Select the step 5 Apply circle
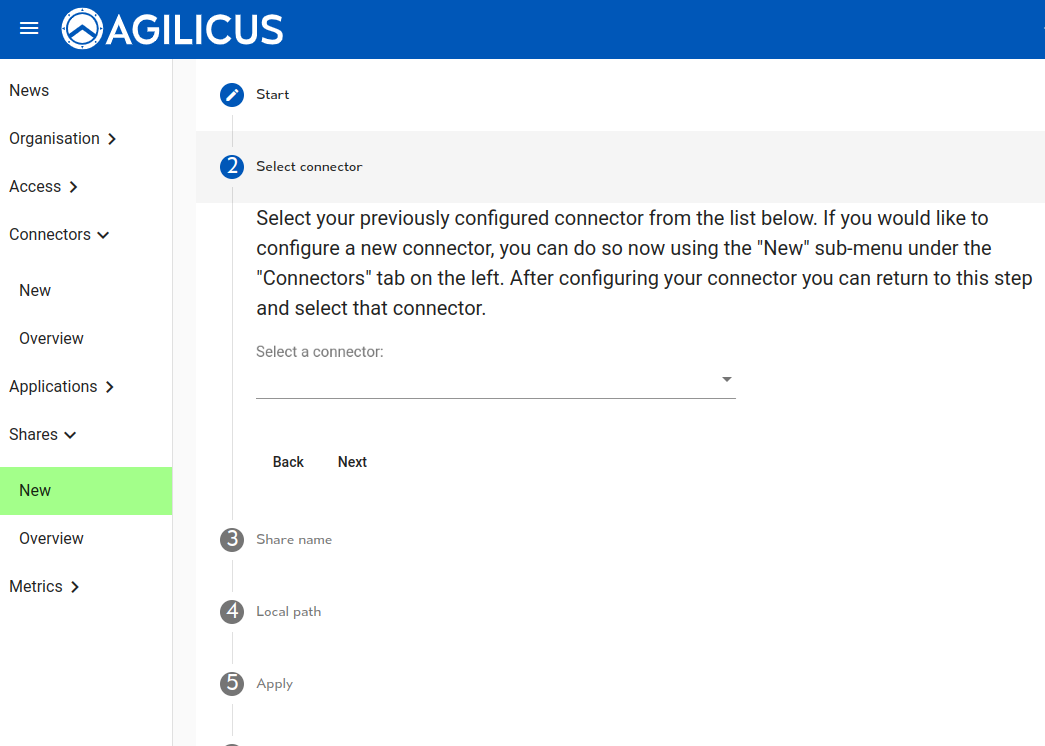This screenshot has height=746, width=1045. [x=232, y=684]
